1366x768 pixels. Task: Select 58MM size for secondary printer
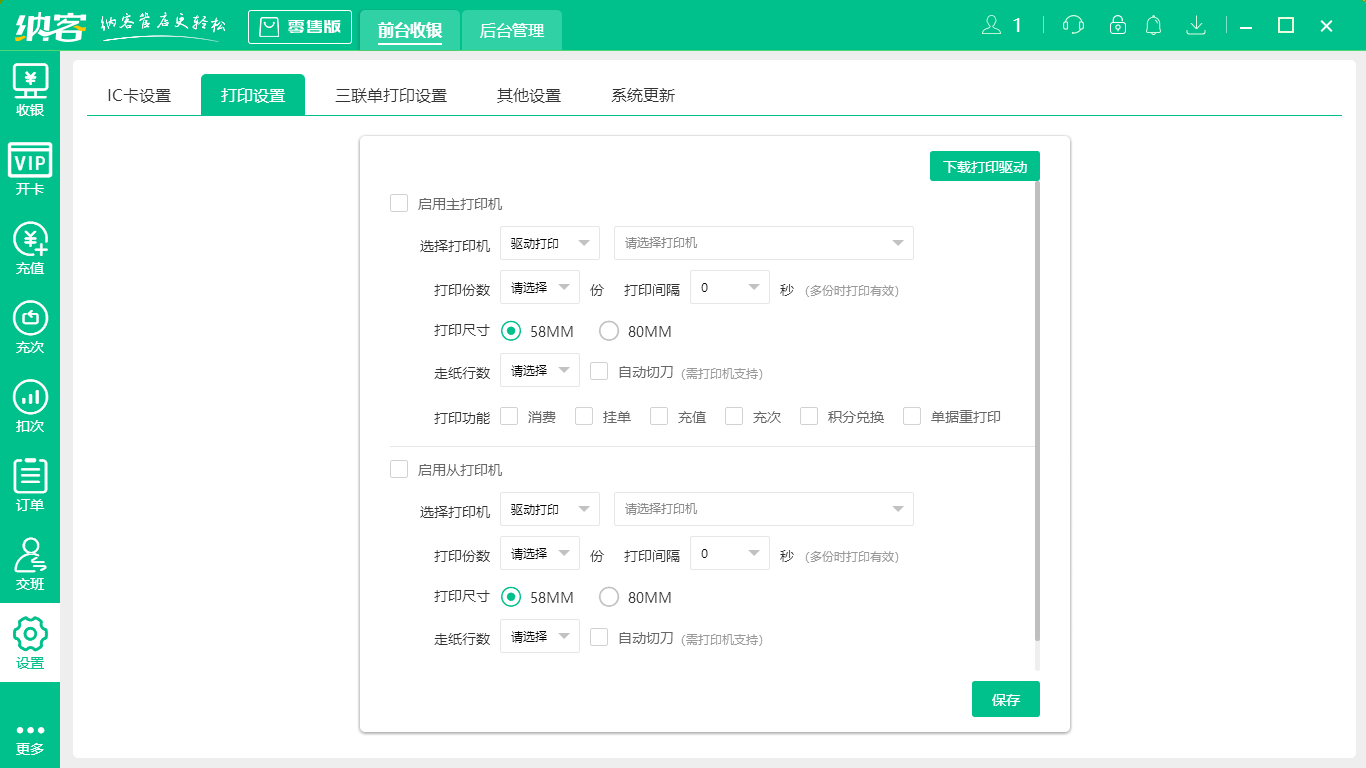[x=511, y=597]
